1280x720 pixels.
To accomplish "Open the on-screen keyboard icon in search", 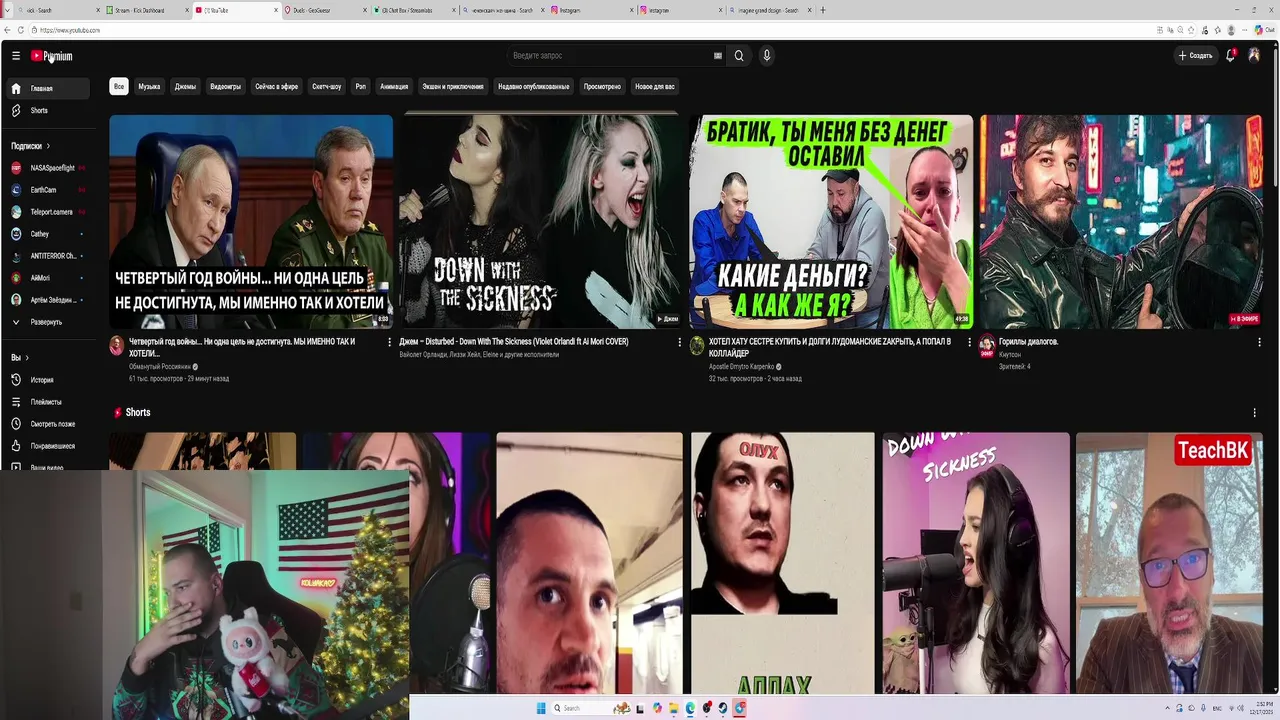I will (717, 56).
